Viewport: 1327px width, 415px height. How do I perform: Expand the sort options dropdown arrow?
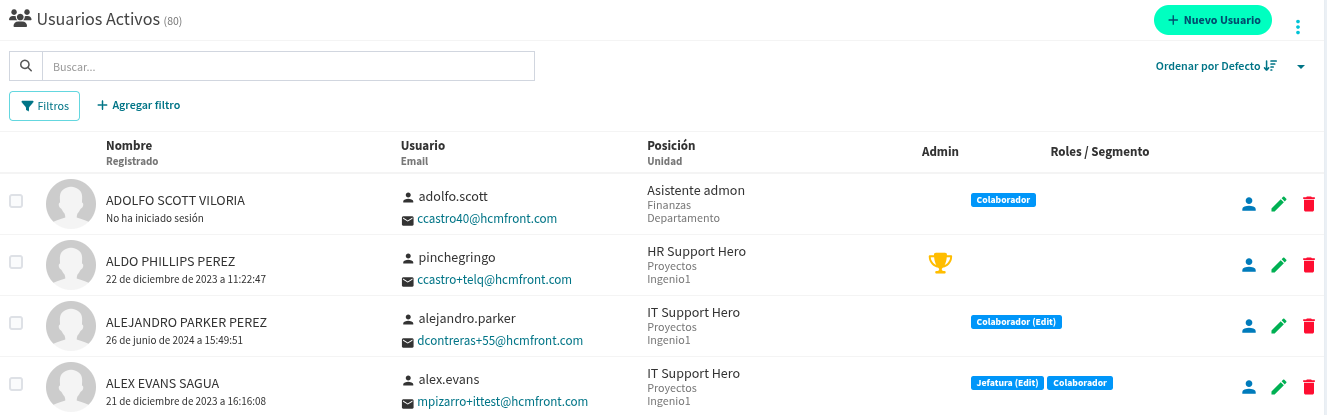pyautogui.click(x=1301, y=67)
